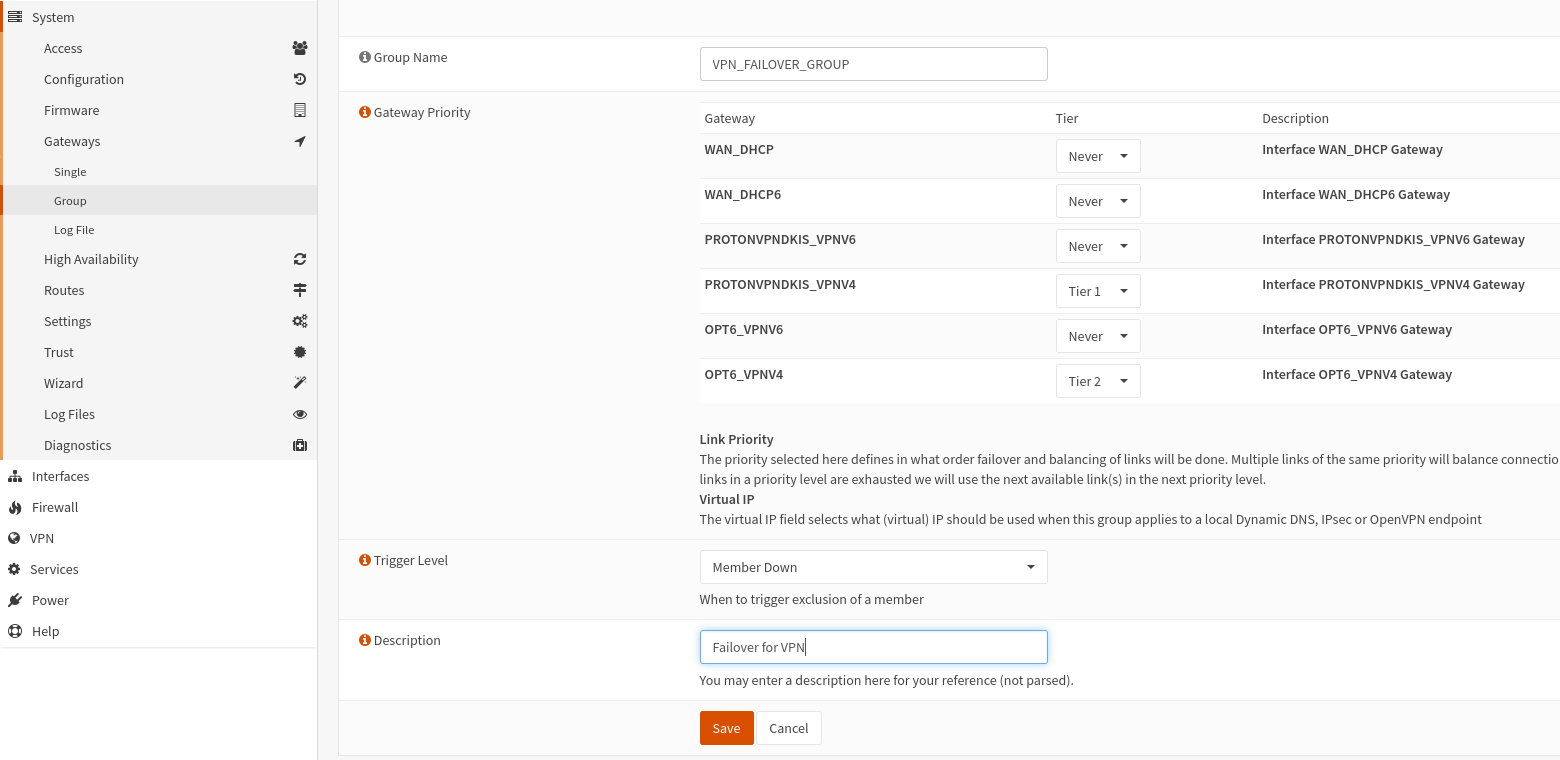Click the Diagnostics medkit icon
Image resolution: width=1560 pixels, height=760 pixels.
click(x=299, y=445)
